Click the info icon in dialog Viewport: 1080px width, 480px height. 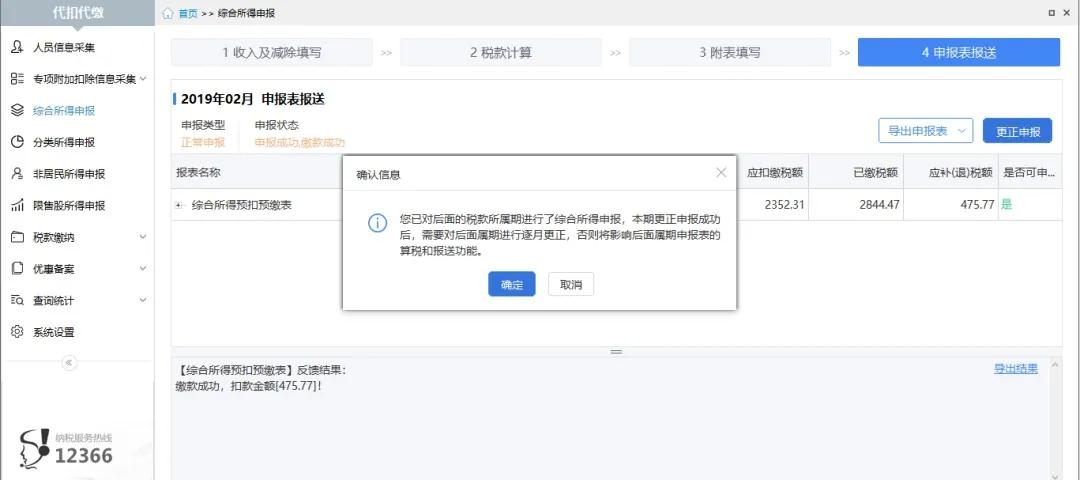[x=377, y=222]
